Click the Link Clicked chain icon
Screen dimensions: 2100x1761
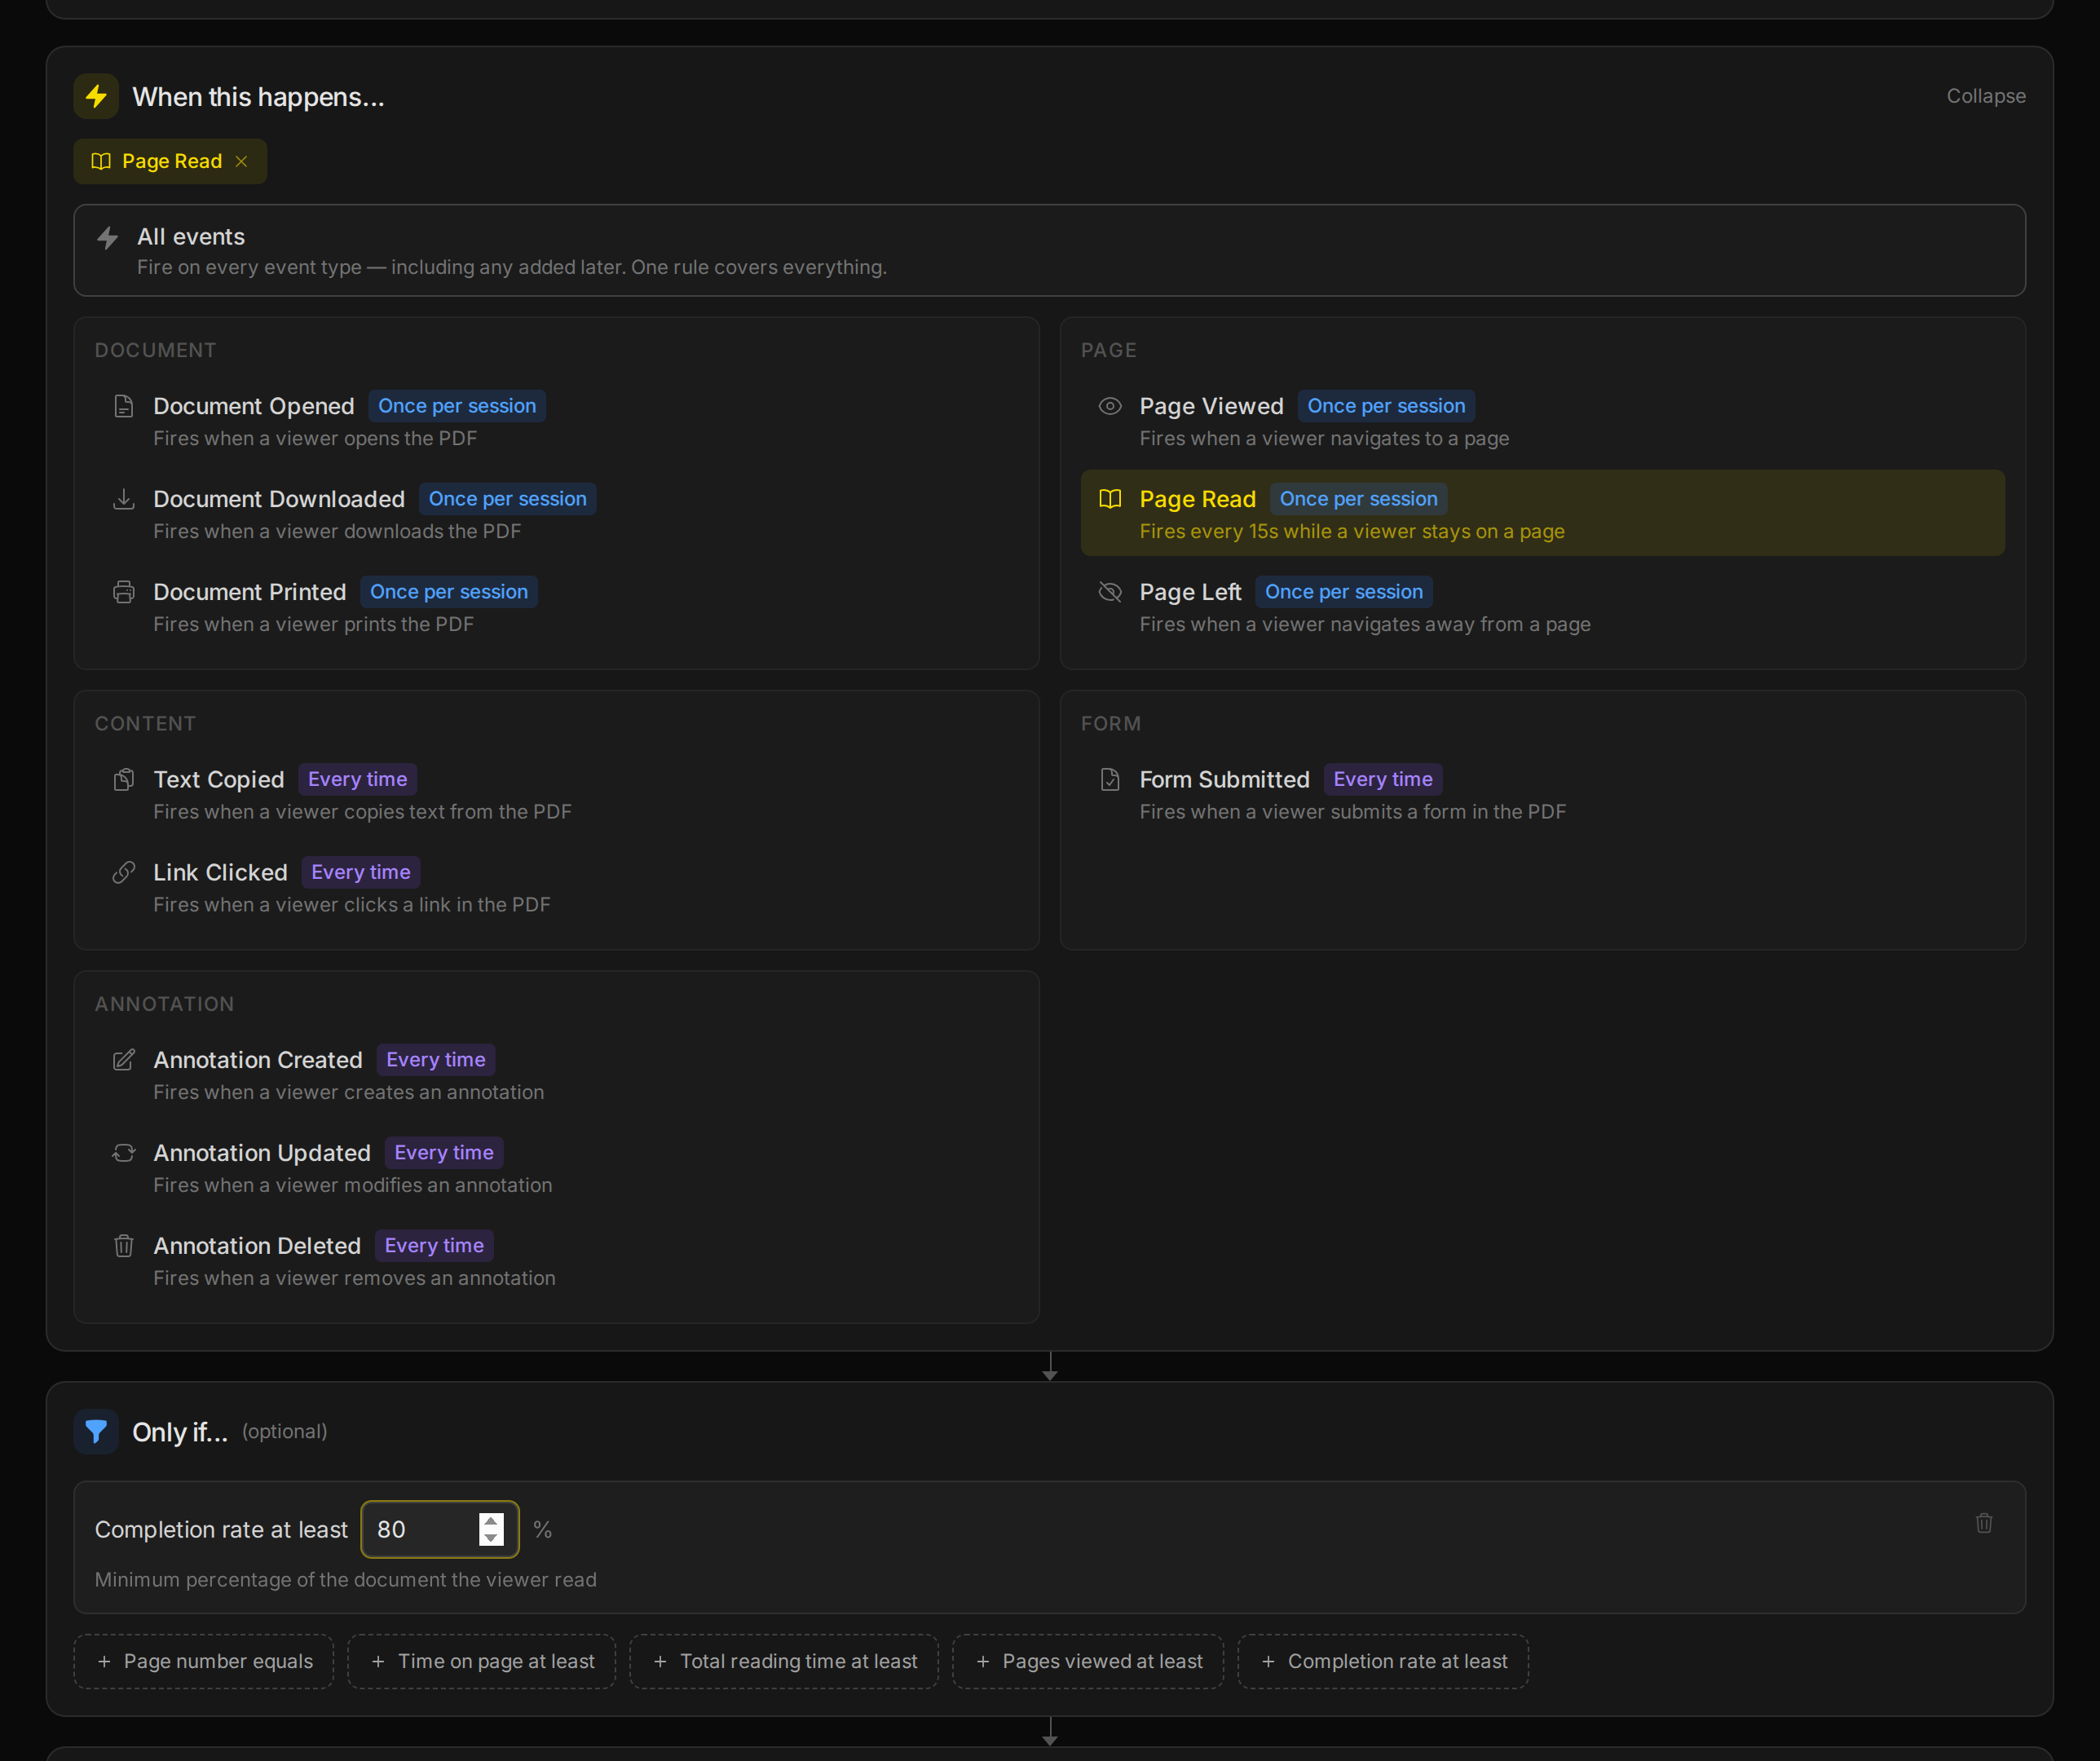point(123,872)
